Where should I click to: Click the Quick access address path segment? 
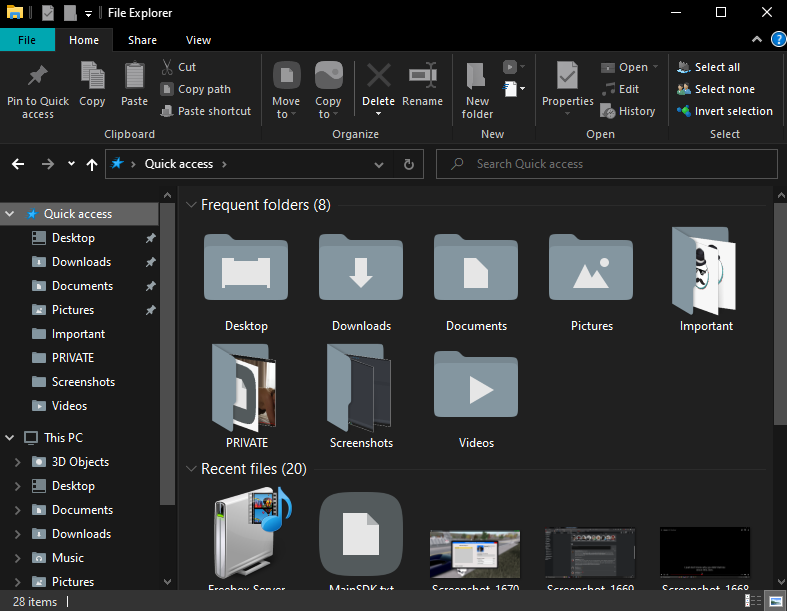pyautogui.click(x=179, y=164)
